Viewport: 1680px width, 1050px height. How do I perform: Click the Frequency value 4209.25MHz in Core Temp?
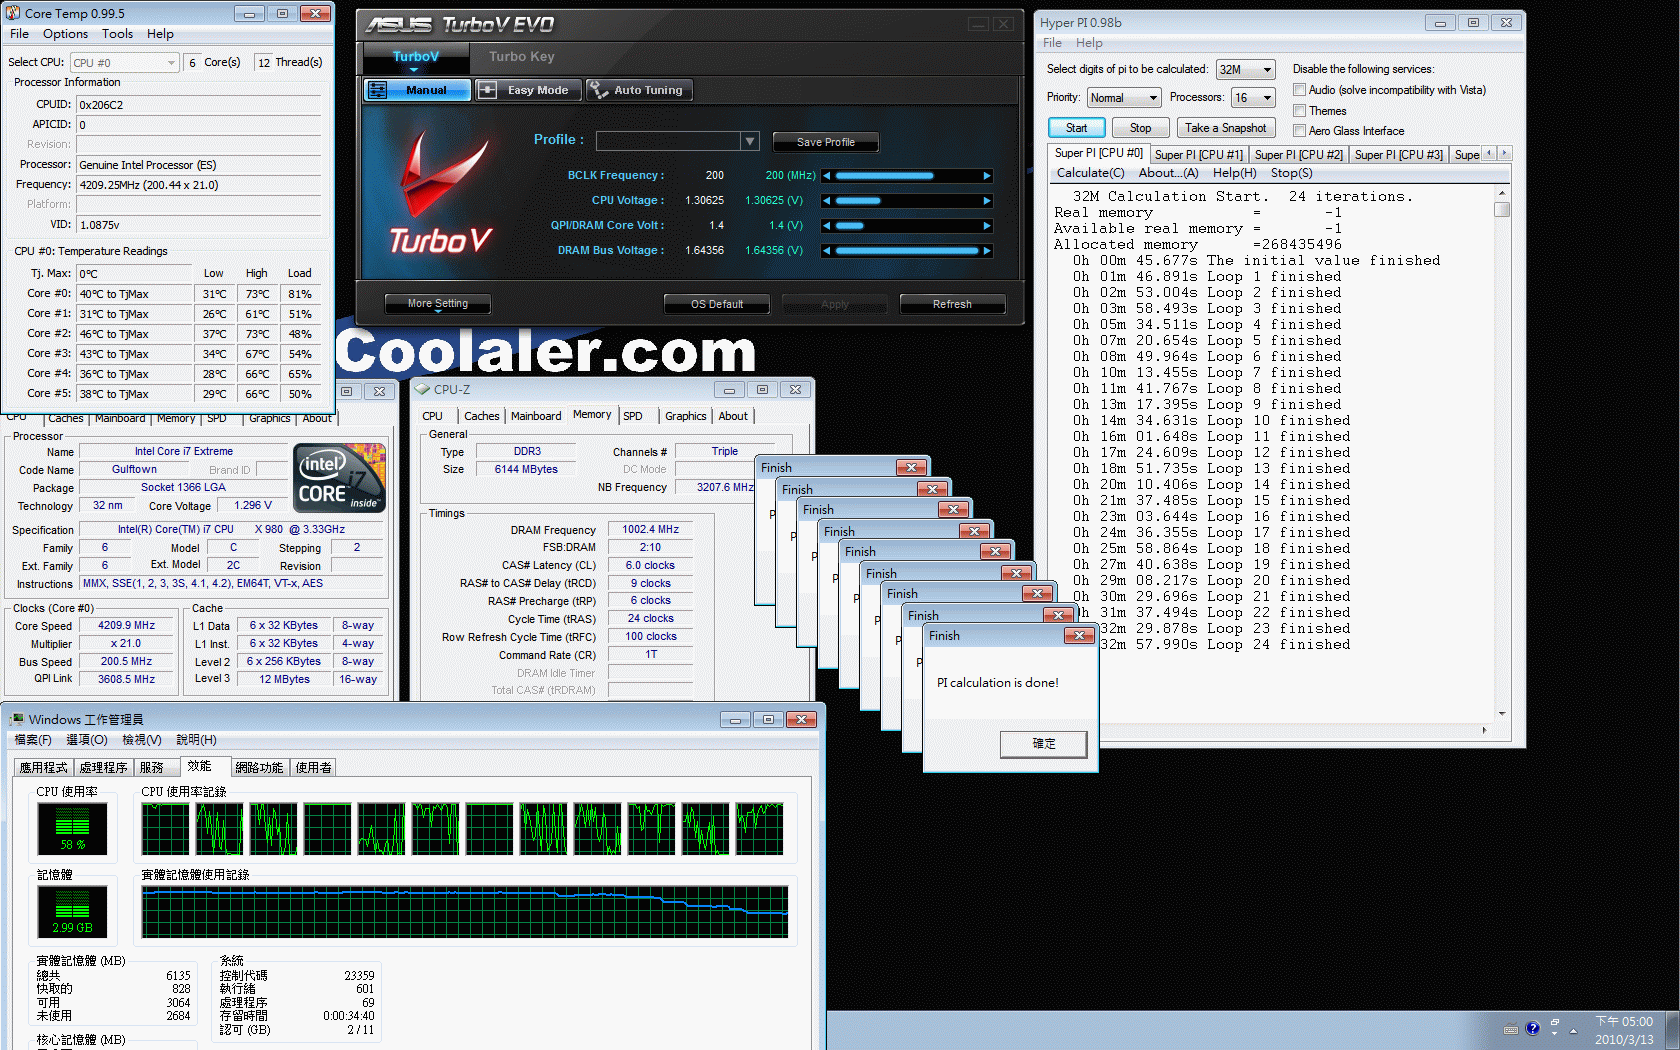(198, 185)
